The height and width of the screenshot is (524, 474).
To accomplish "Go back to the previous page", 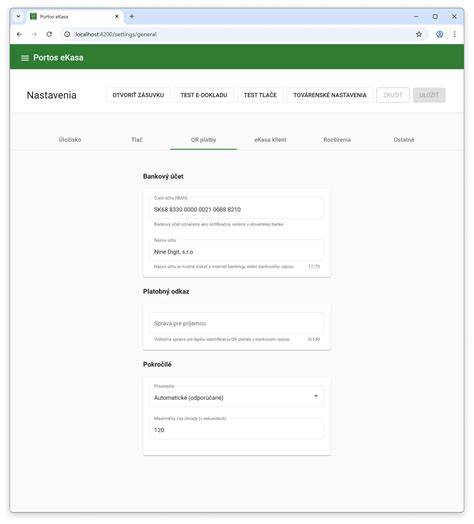I will tap(19, 34).
